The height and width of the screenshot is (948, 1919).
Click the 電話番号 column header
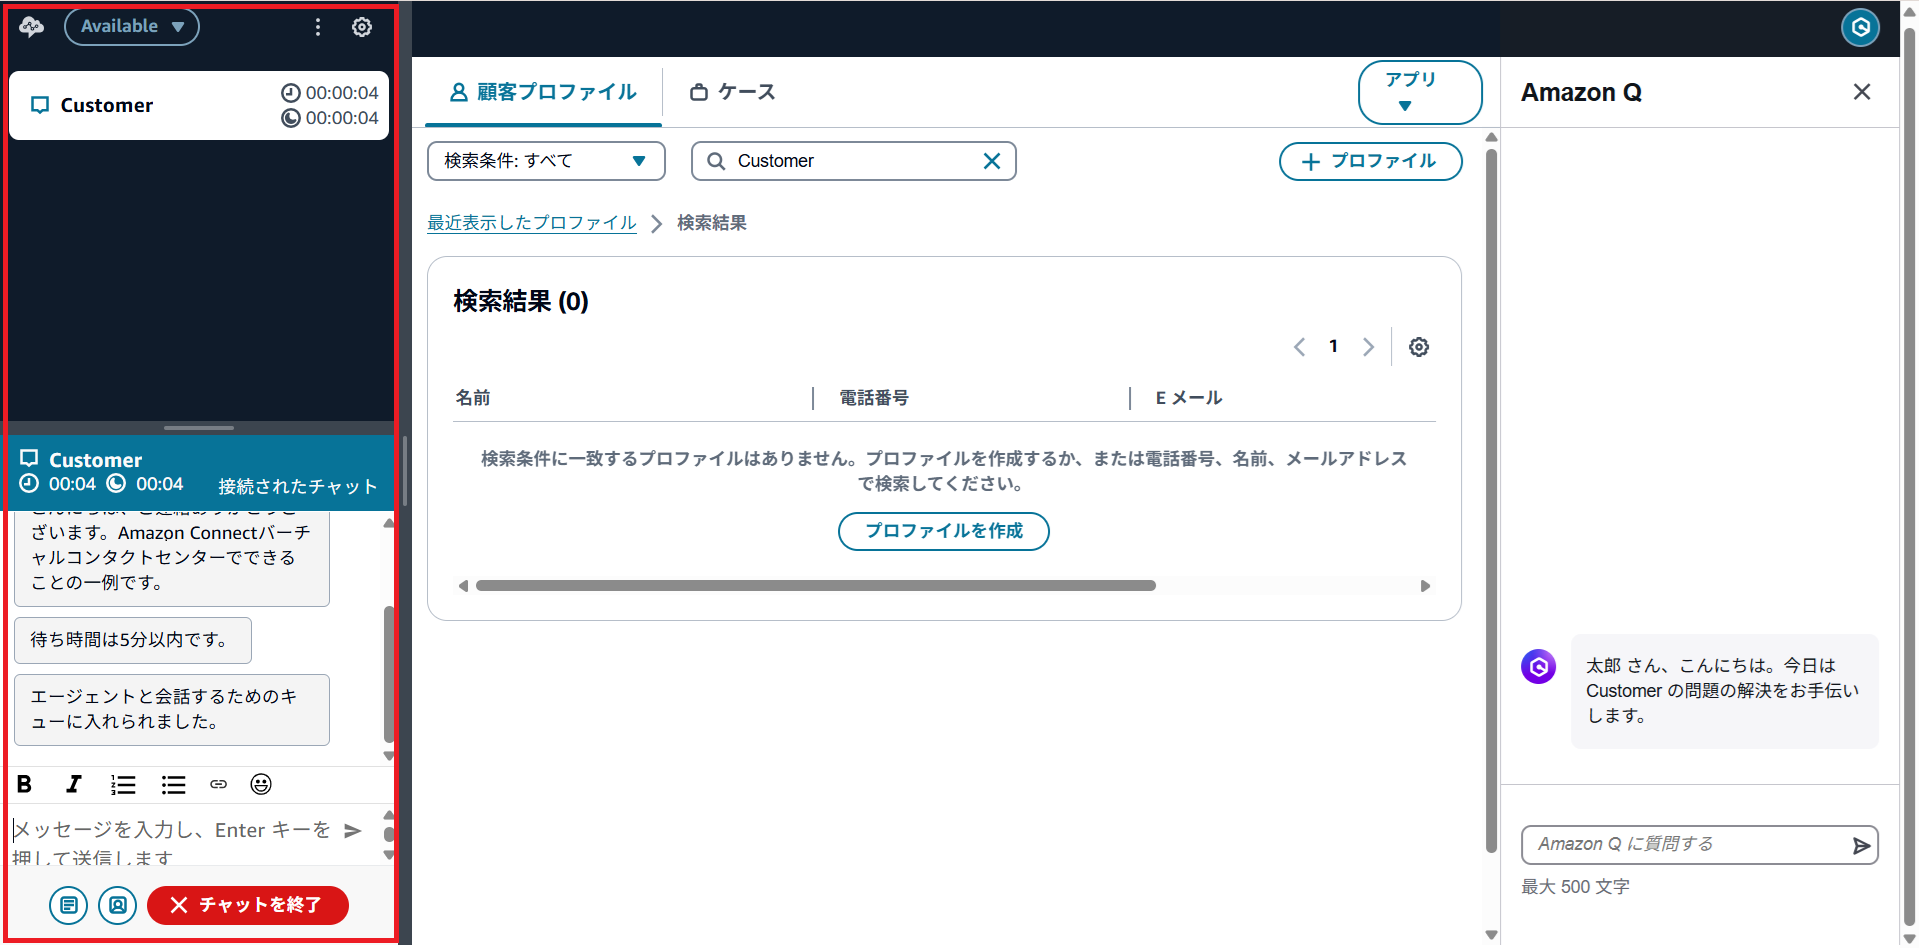coord(874,398)
